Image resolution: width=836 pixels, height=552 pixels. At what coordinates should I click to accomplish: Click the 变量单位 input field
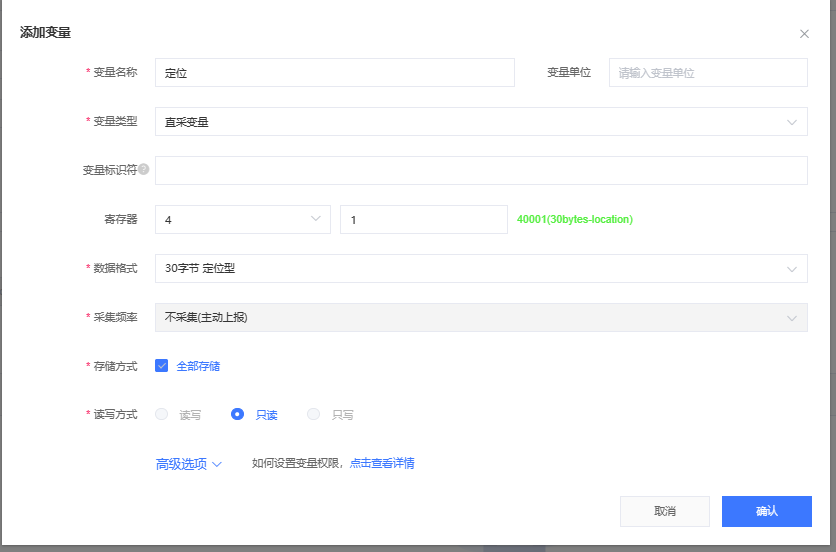tap(707, 73)
